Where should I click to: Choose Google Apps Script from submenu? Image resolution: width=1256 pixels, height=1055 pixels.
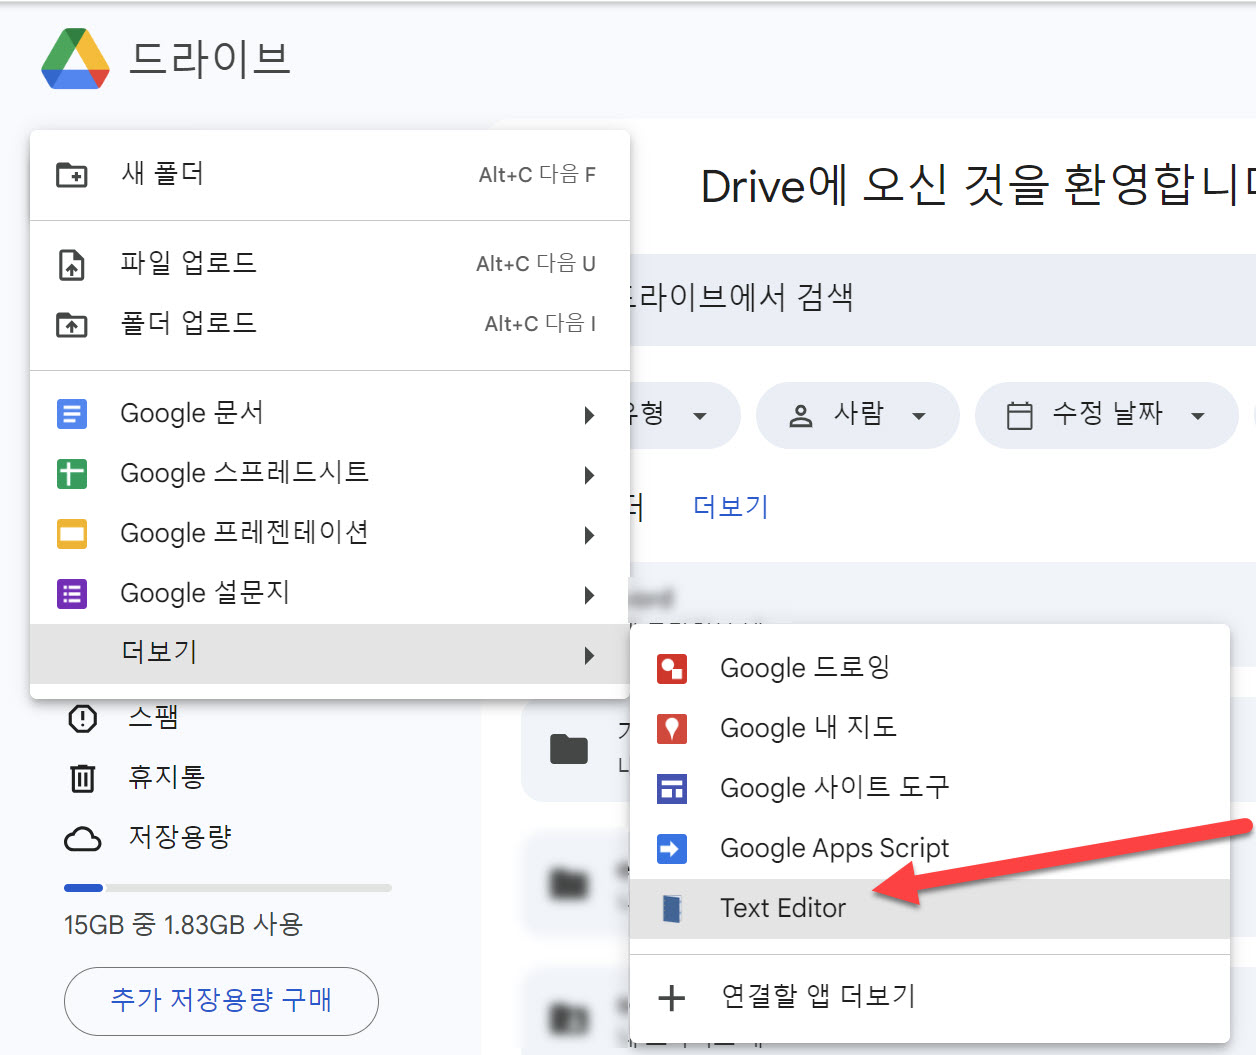[x=930, y=849]
